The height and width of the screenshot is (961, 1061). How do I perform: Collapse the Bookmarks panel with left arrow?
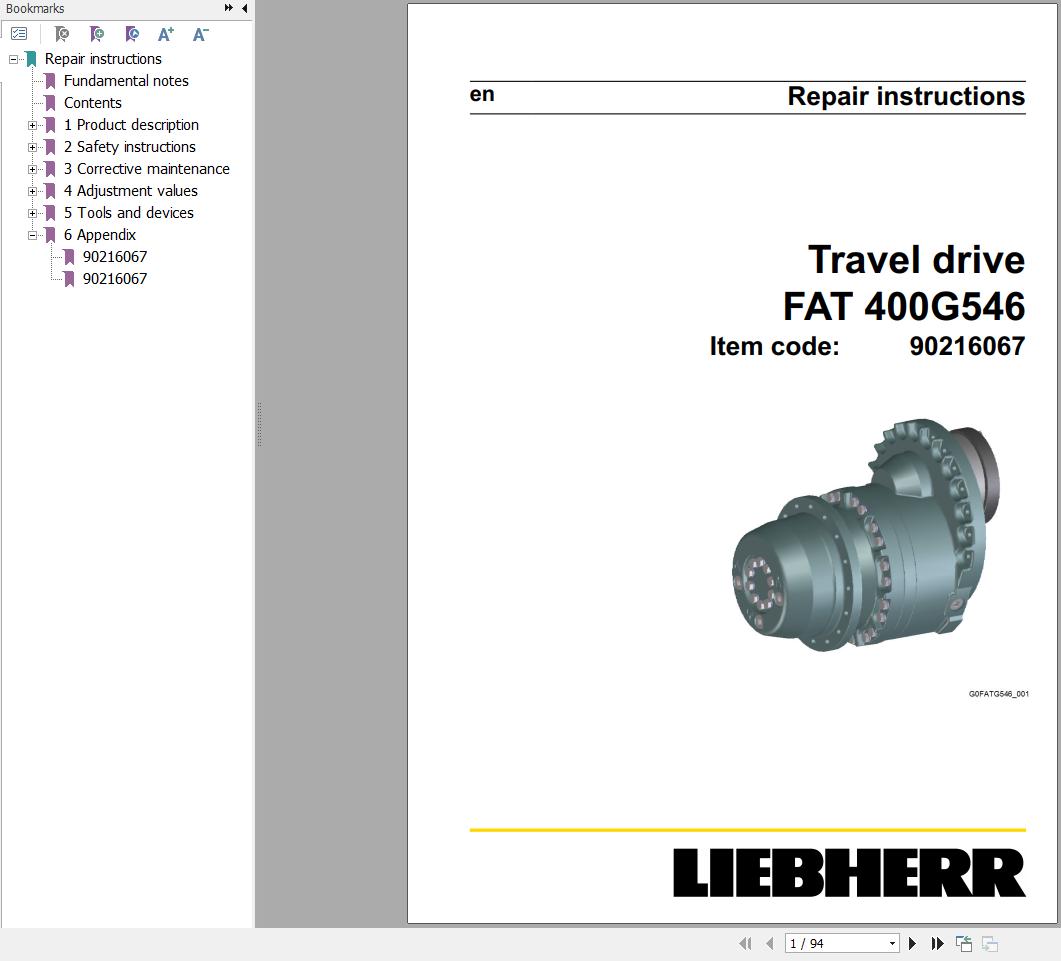244,8
